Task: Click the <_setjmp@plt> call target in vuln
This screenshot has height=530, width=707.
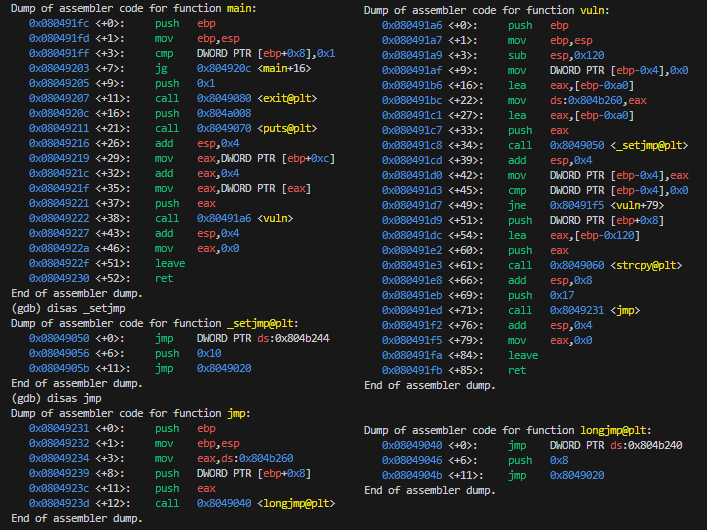Action: (651, 145)
